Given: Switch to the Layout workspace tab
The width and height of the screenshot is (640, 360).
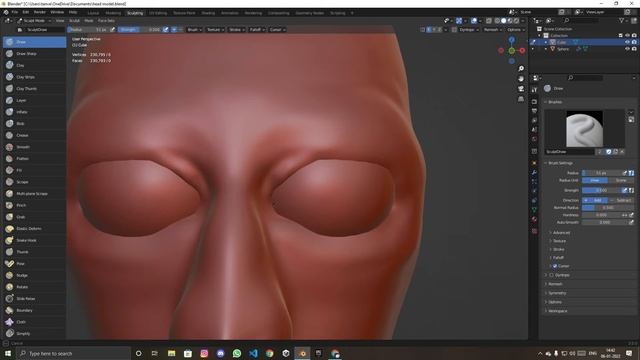Looking at the screenshot, I should click(x=93, y=13).
